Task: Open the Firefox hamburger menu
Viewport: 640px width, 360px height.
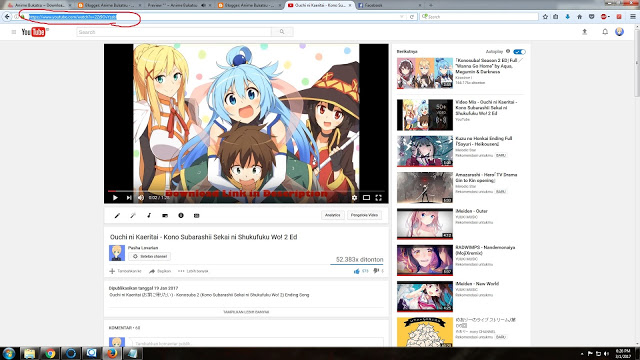Action: 633,17
